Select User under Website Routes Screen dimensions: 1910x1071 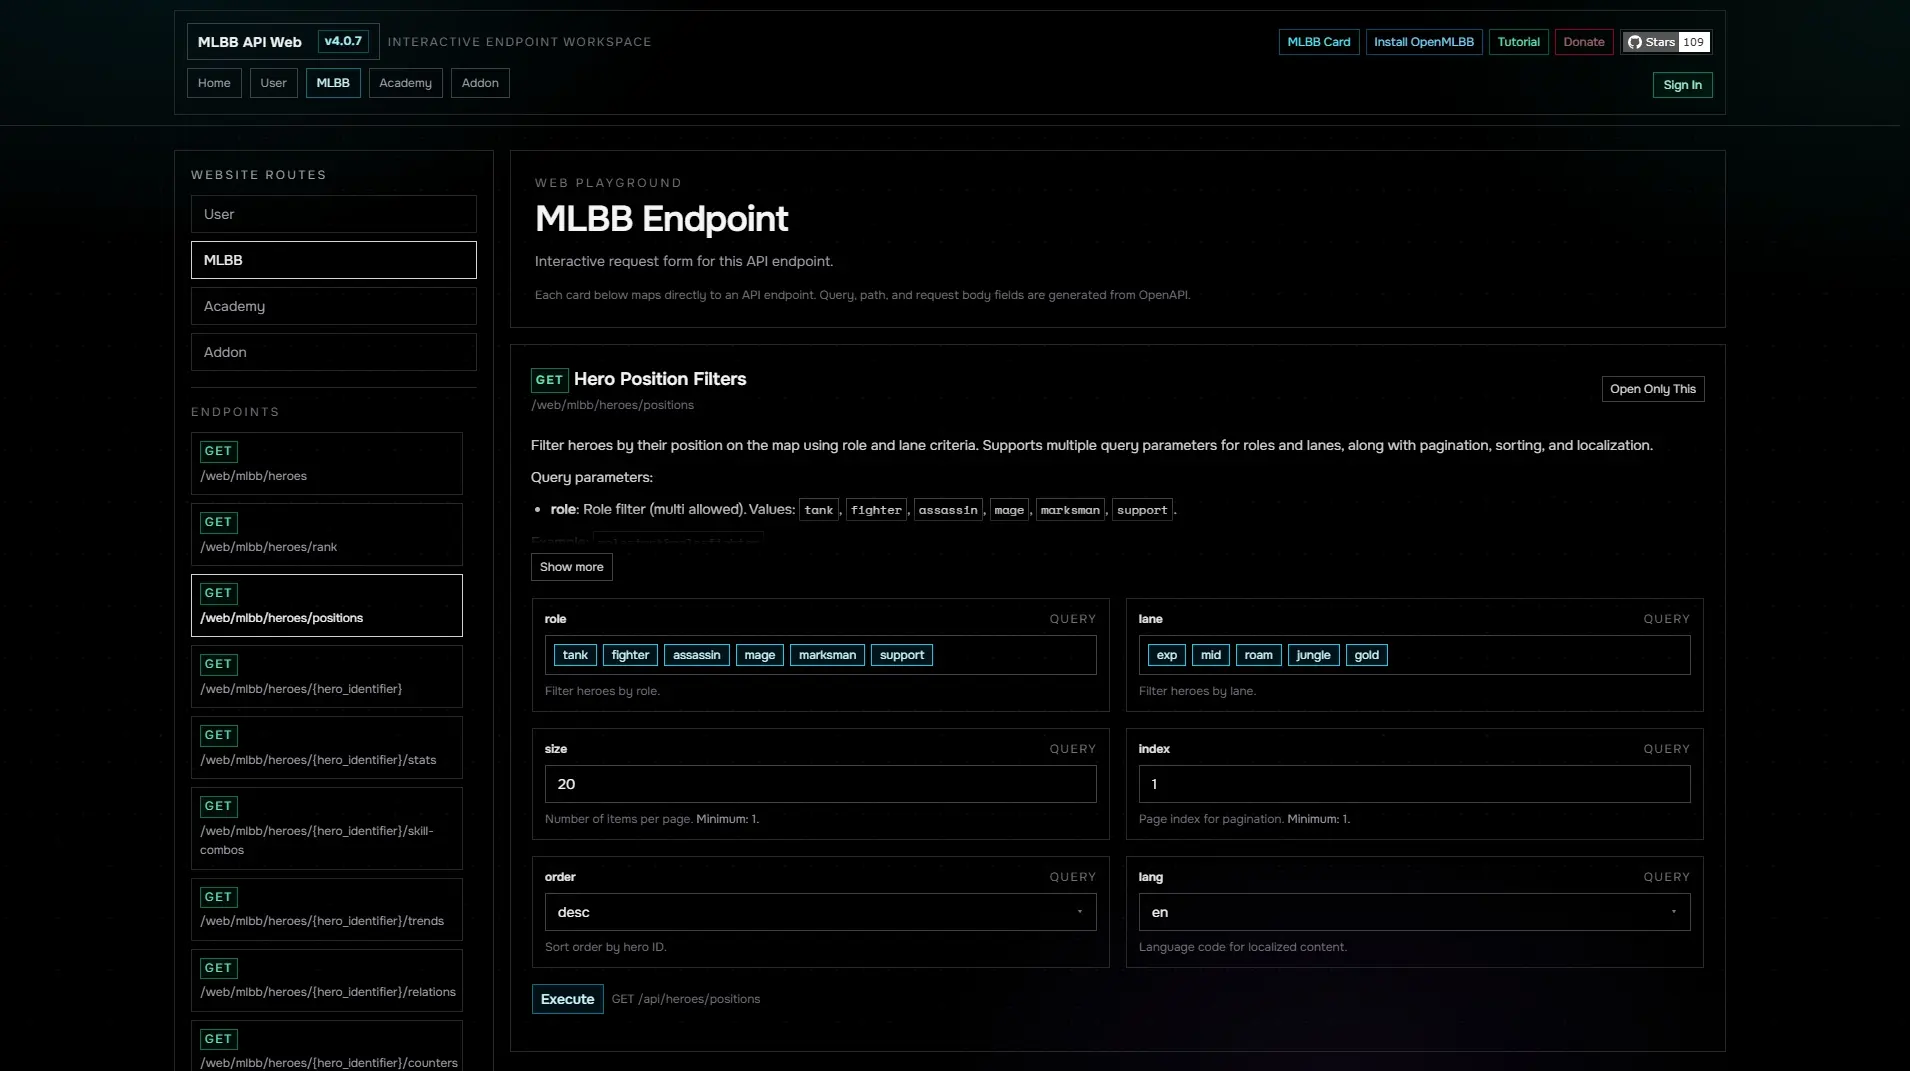pyautogui.click(x=334, y=214)
